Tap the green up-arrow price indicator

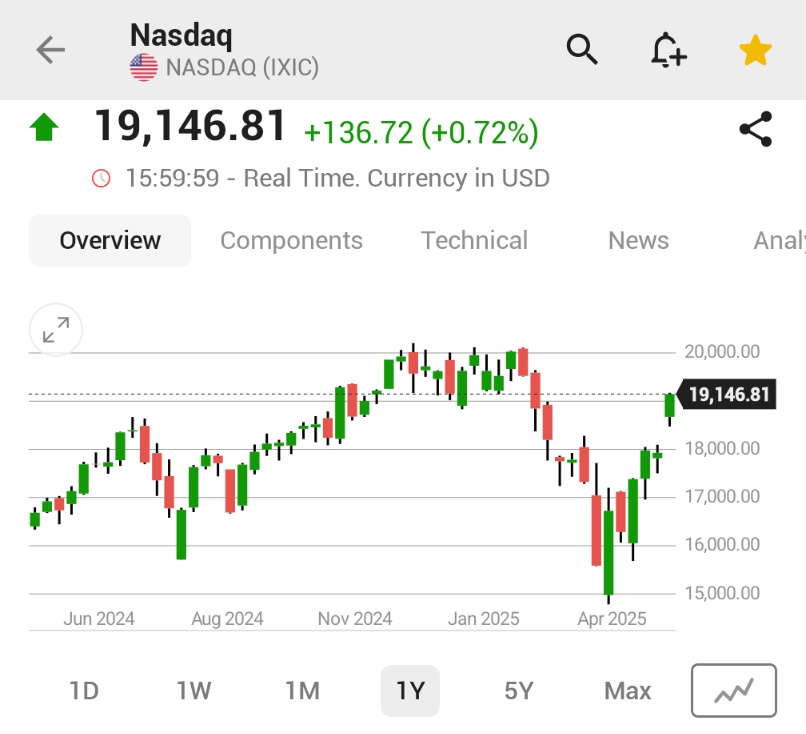coord(44,127)
